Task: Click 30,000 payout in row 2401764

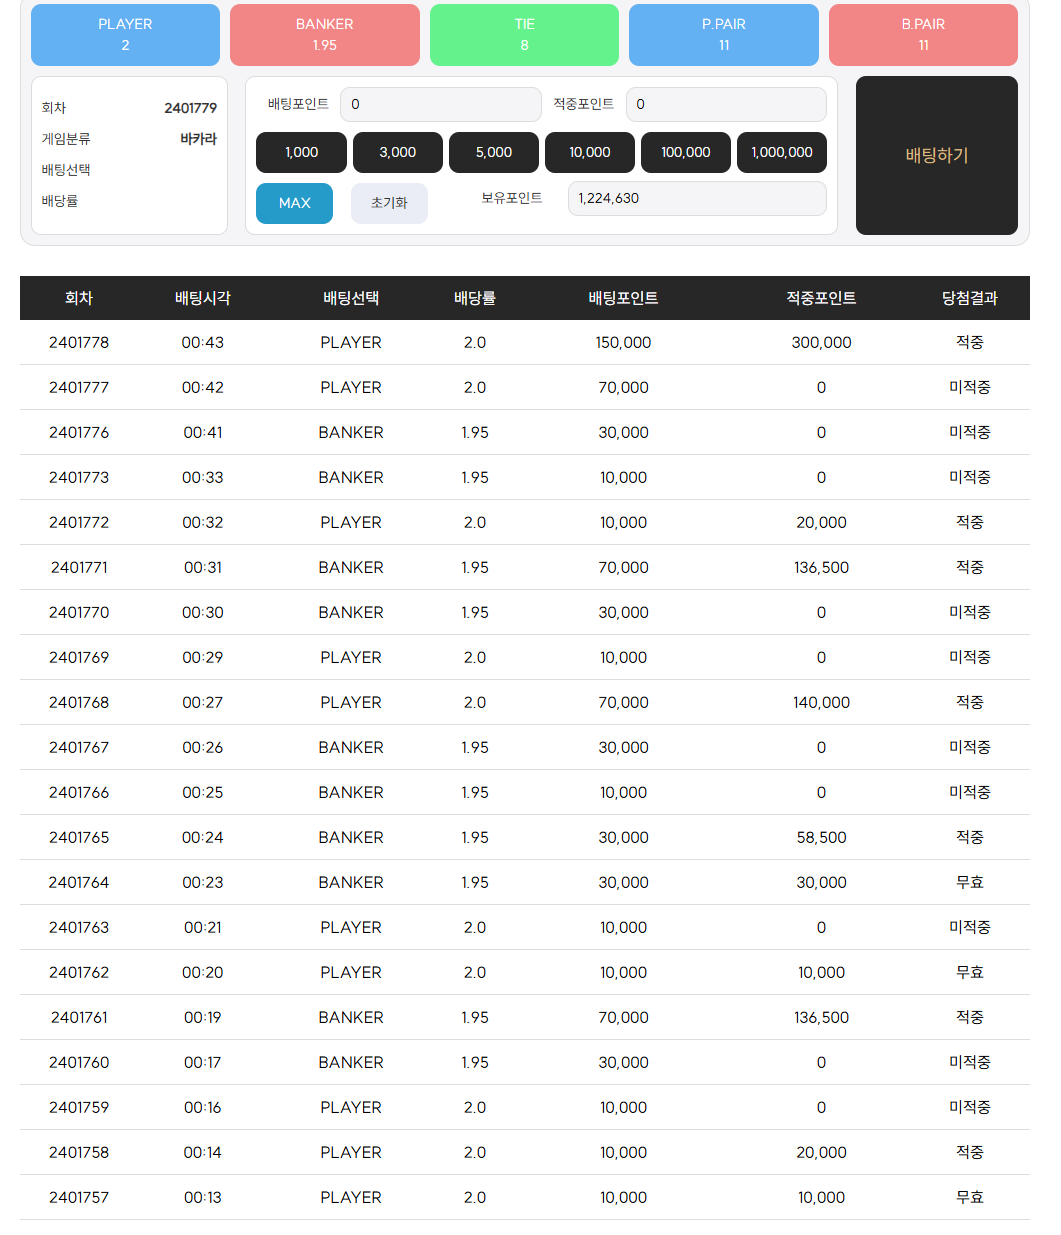Action: coord(822,882)
